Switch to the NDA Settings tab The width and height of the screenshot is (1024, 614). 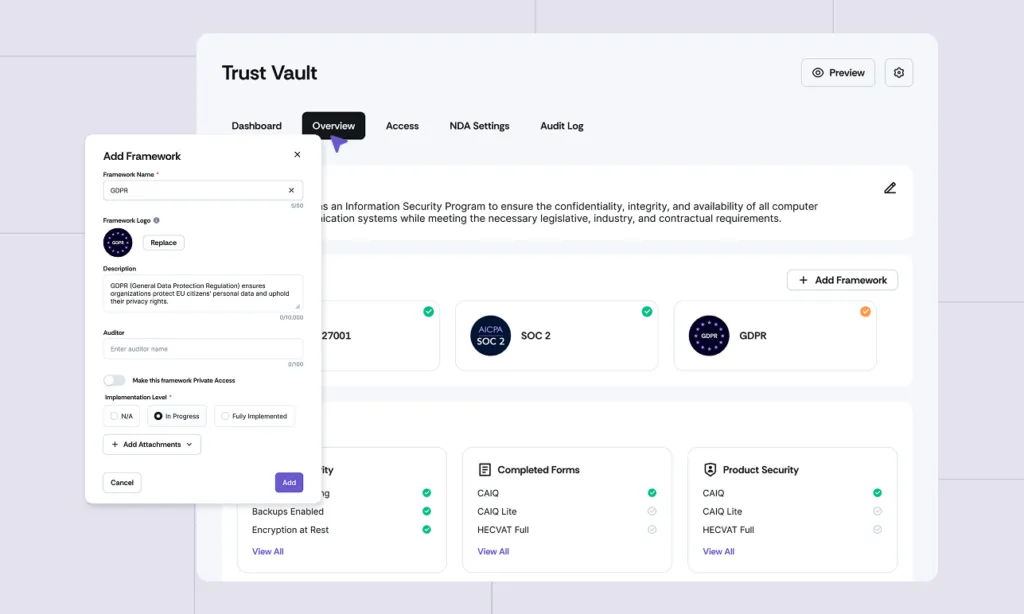coord(477,126)
